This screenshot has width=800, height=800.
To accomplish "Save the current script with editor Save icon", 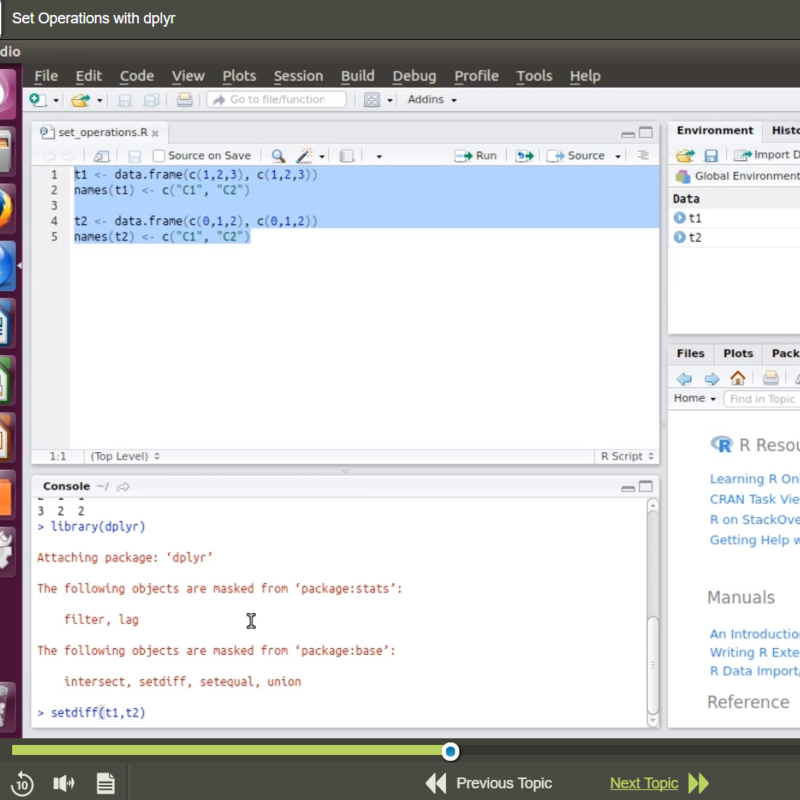I will pyautogui.click(x=134, y=156).
